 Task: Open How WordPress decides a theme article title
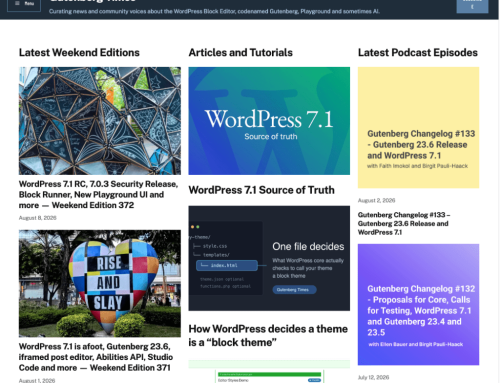pos(268,336)
